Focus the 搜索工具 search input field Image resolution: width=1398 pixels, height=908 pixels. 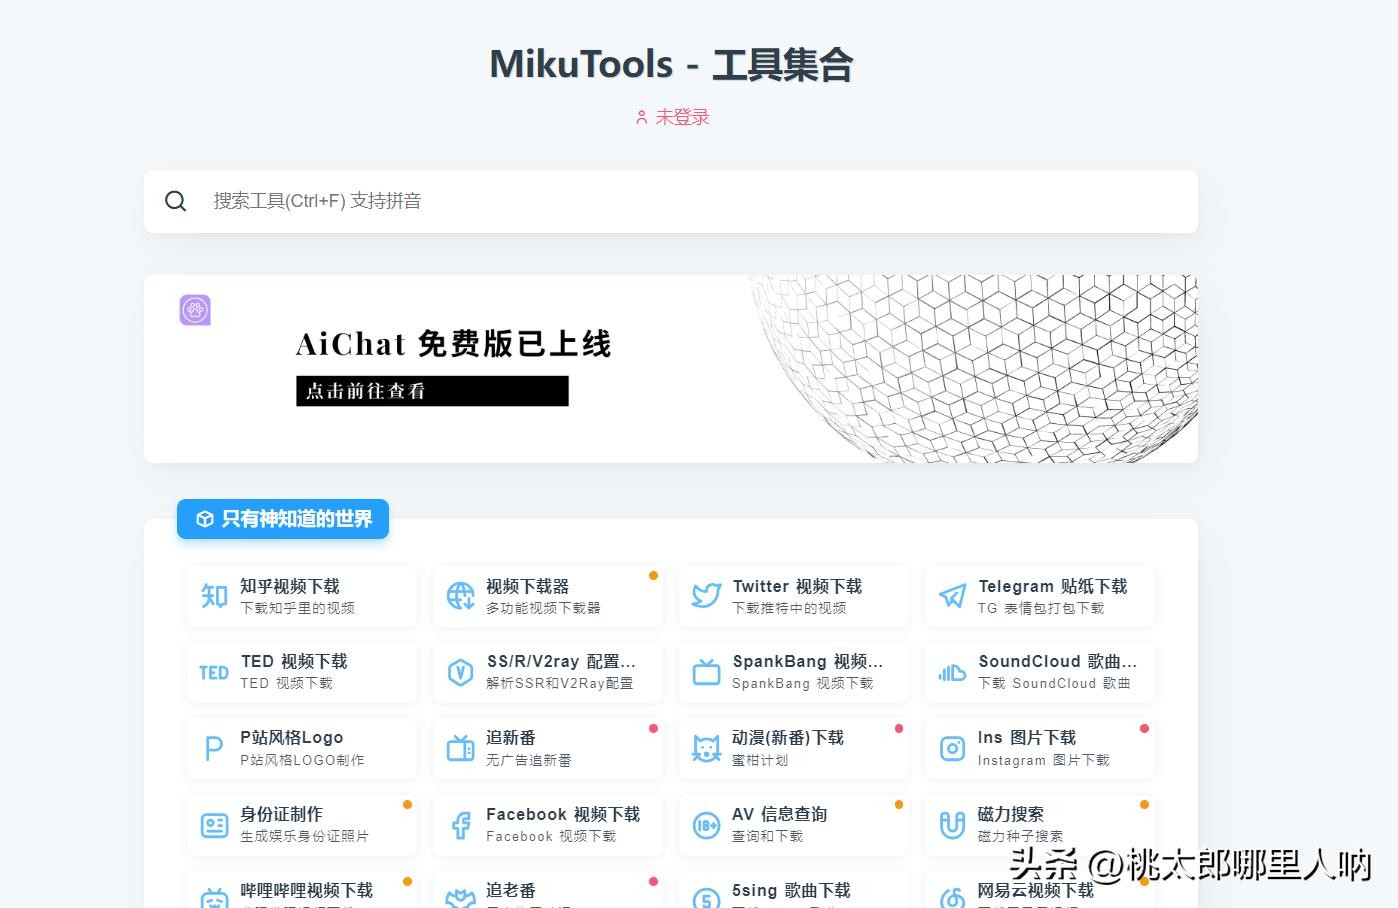(x=690, y=202)
